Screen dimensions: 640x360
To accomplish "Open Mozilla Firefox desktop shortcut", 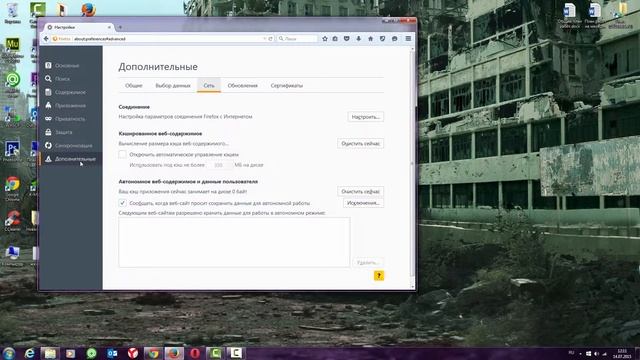I will point(88,9).
